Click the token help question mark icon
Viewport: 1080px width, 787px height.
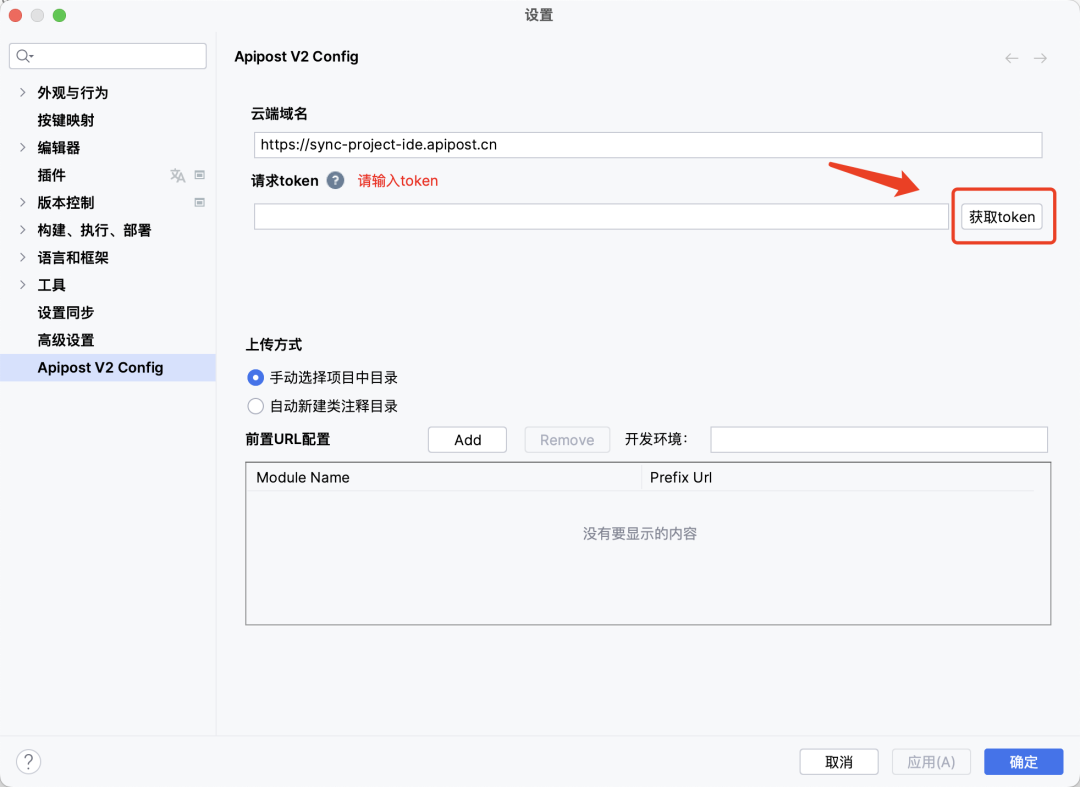(335, 180)
